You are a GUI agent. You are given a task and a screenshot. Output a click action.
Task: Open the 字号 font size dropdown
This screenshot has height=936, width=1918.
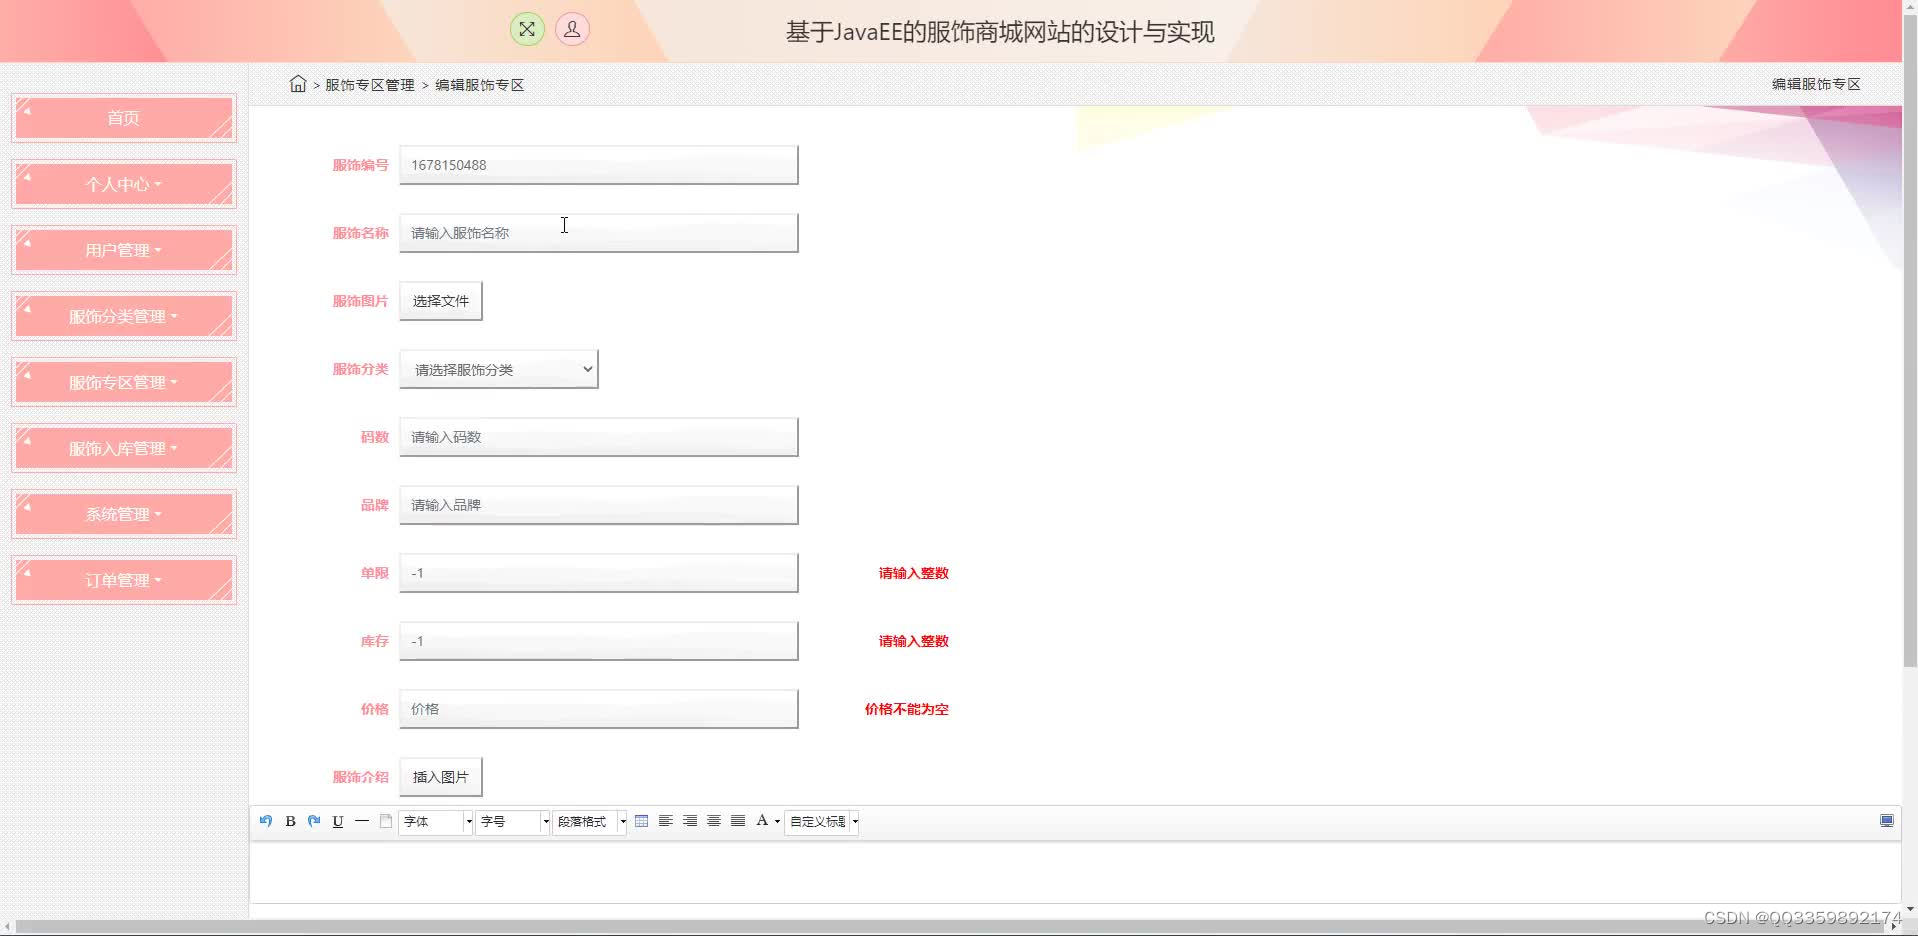coord(513,822)
